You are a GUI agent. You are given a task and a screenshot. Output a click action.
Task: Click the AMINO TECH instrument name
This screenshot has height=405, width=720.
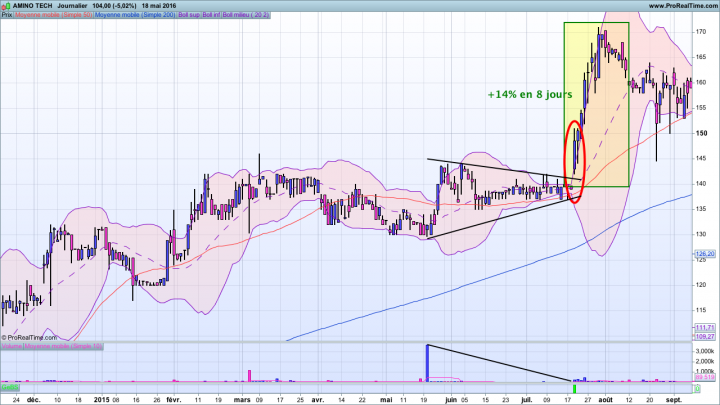coord(33,6)
